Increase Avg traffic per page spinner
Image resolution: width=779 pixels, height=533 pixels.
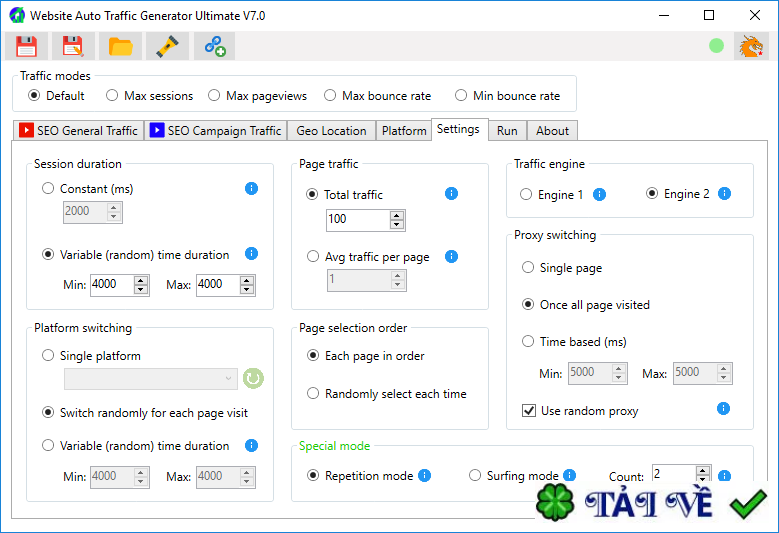397,276
